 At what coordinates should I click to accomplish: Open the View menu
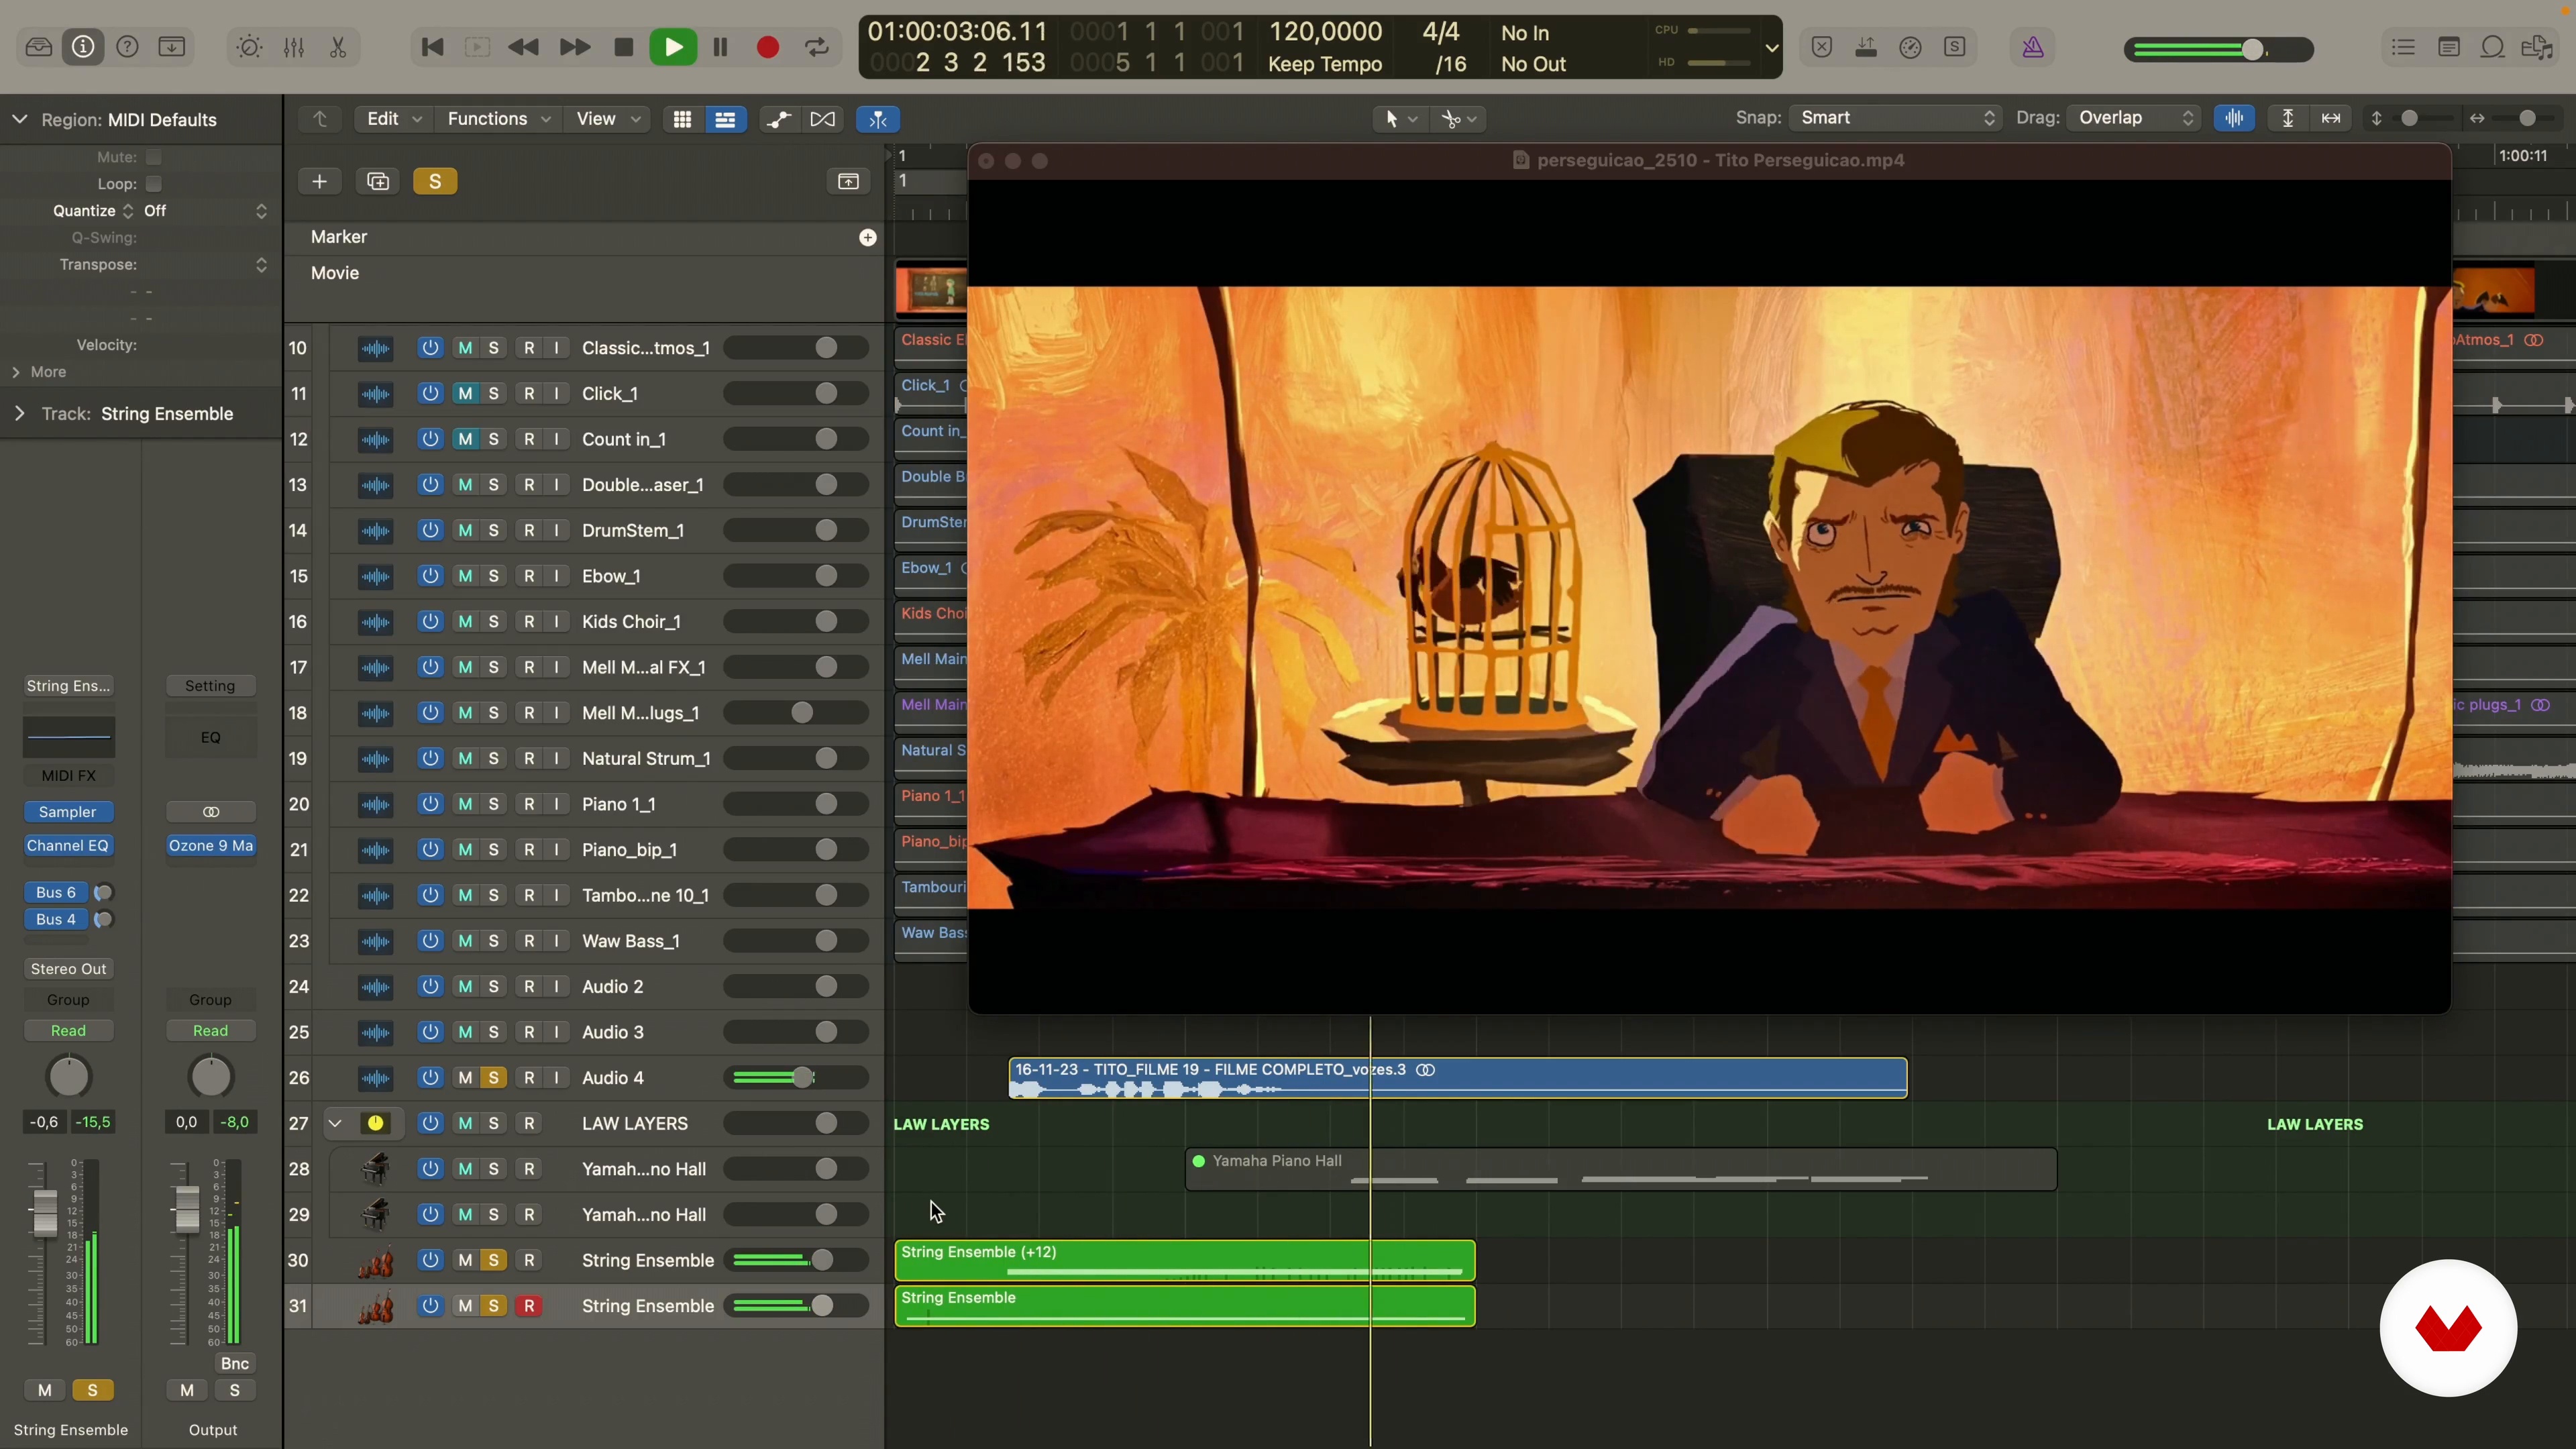[608, 119]
